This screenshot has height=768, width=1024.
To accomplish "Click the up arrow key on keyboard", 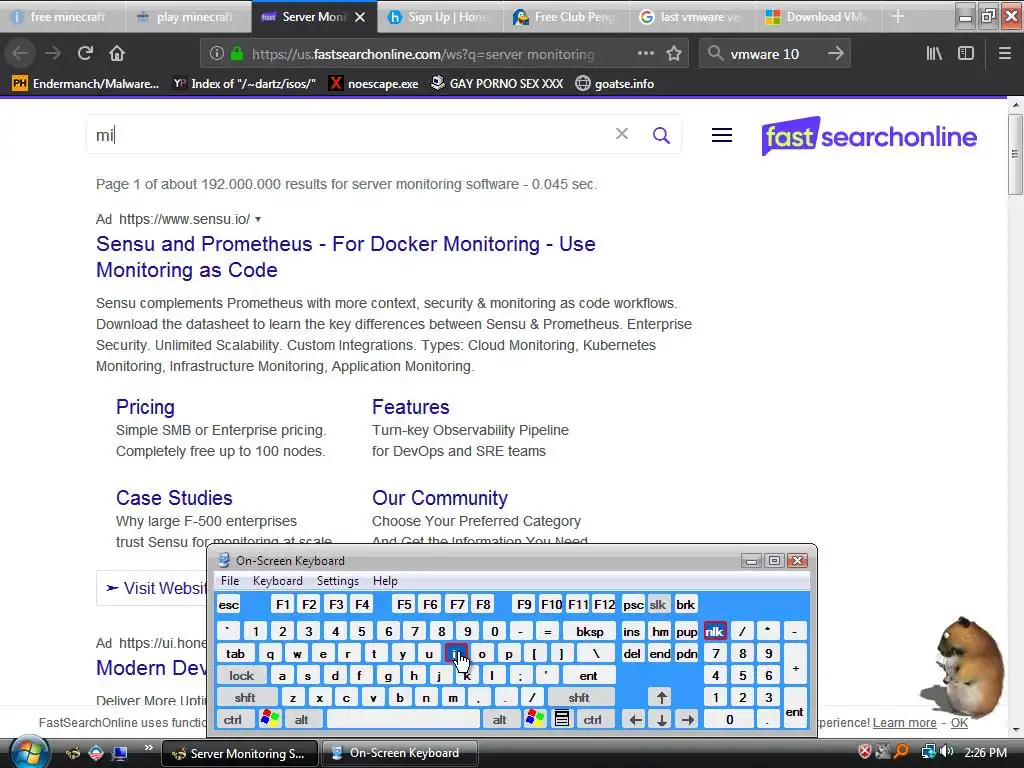I will click(662, 697).
